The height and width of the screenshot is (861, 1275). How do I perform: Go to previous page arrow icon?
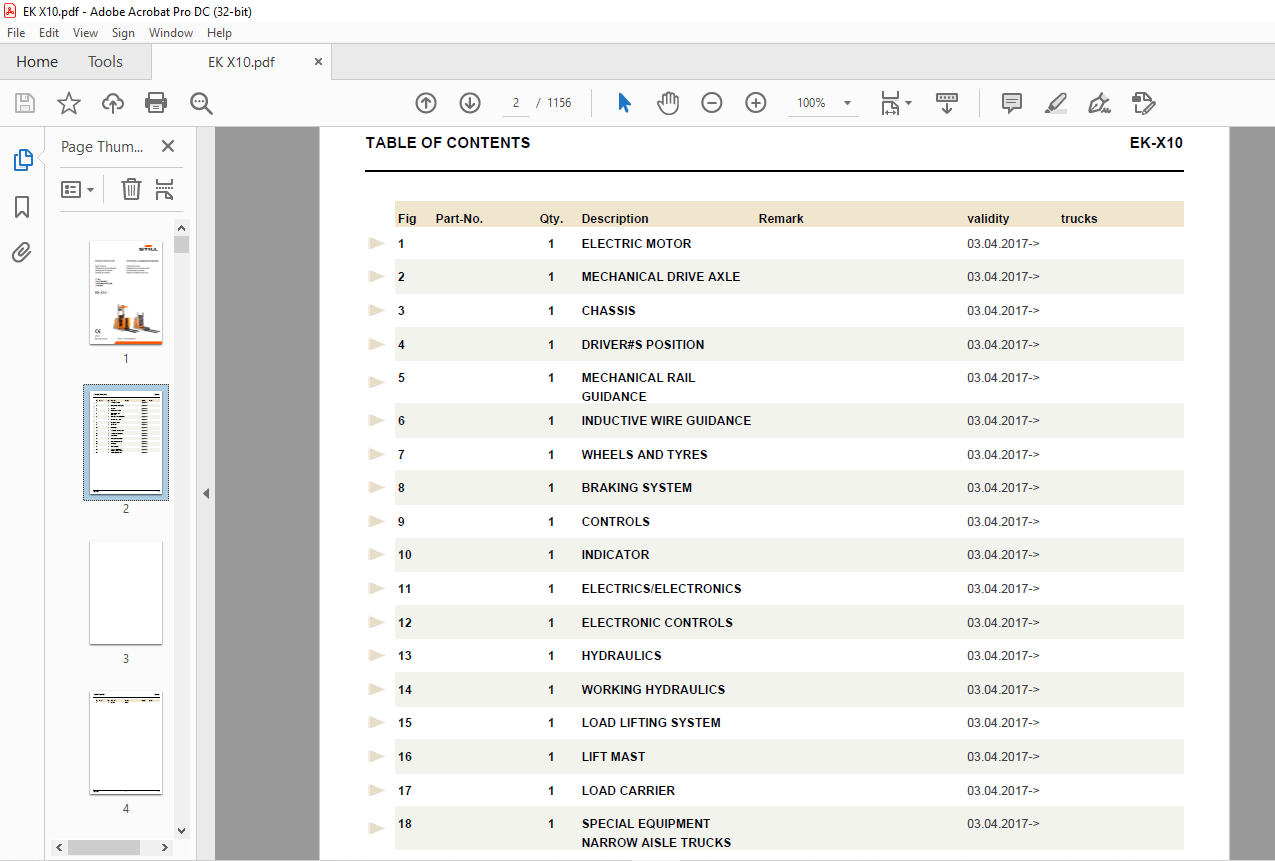[x=426, y=103]
